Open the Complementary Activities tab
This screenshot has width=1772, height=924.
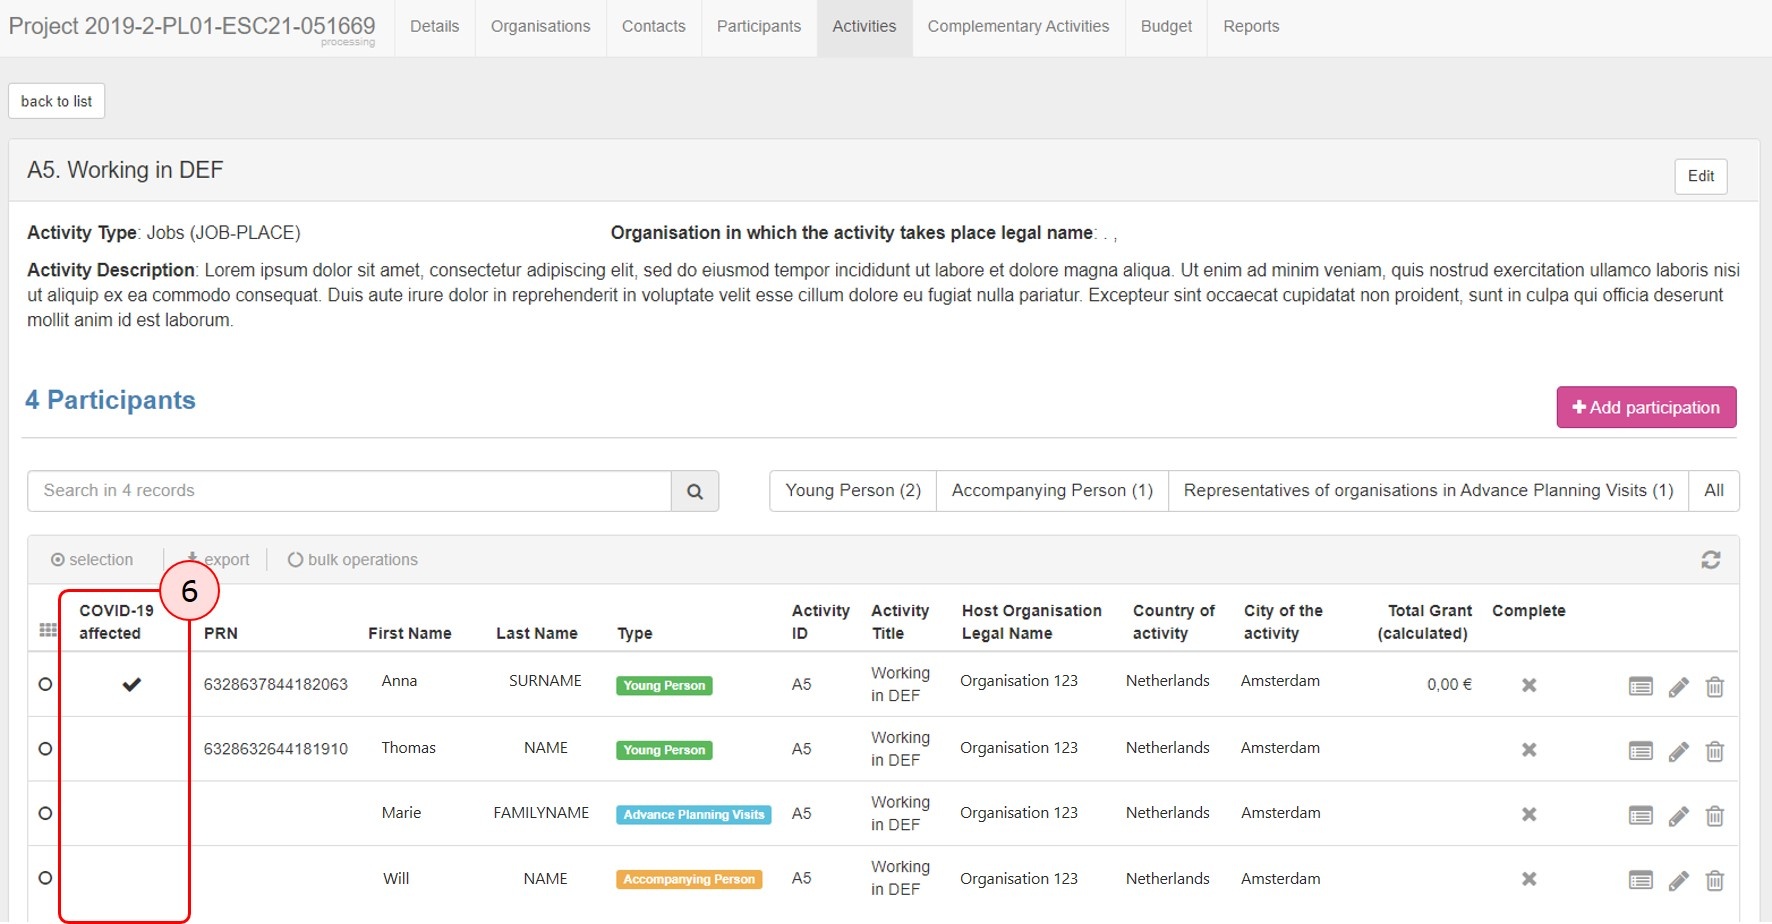pyautogui.click(x=1019, y=27)
